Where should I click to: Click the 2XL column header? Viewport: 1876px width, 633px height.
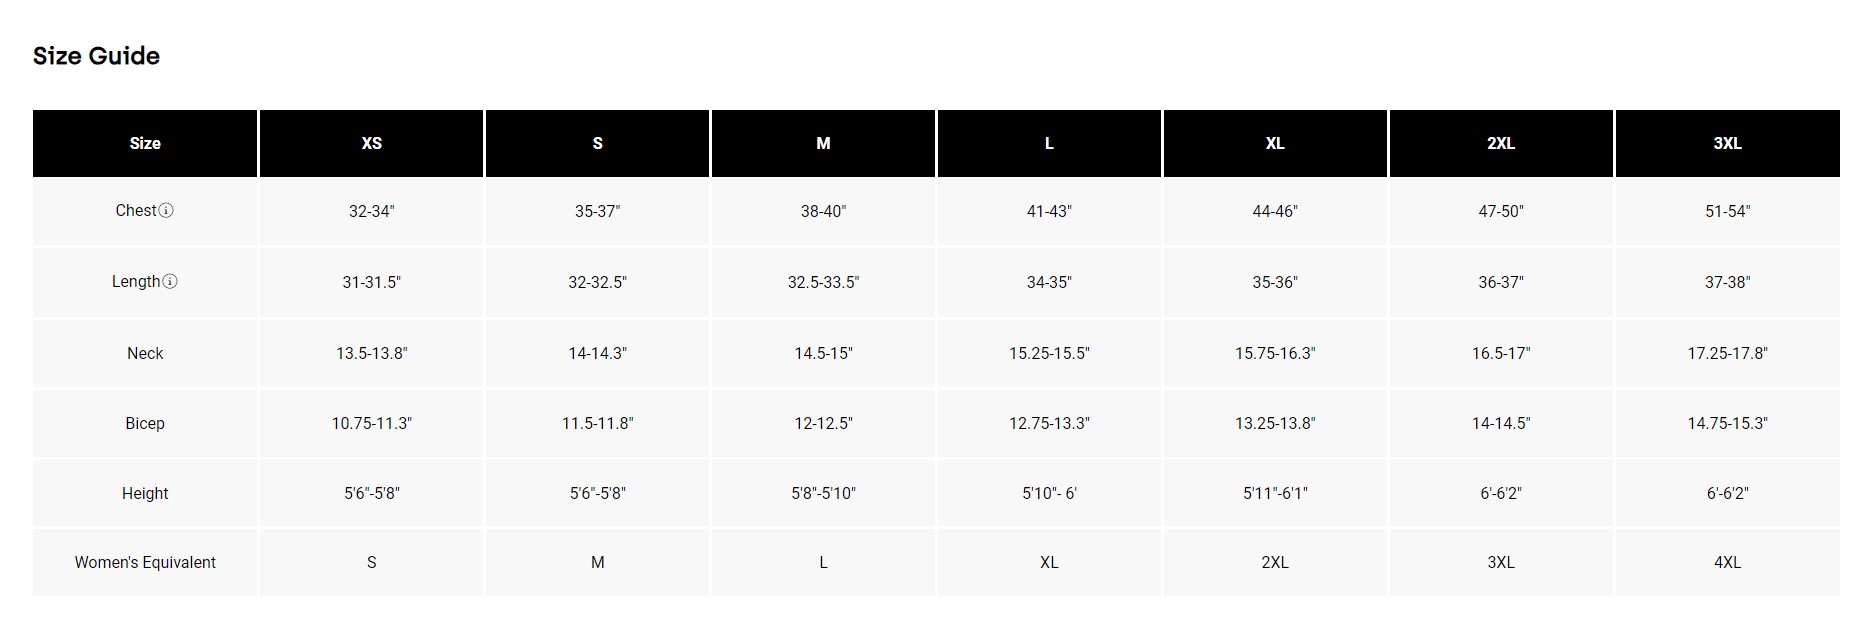tap(1500, 143)
